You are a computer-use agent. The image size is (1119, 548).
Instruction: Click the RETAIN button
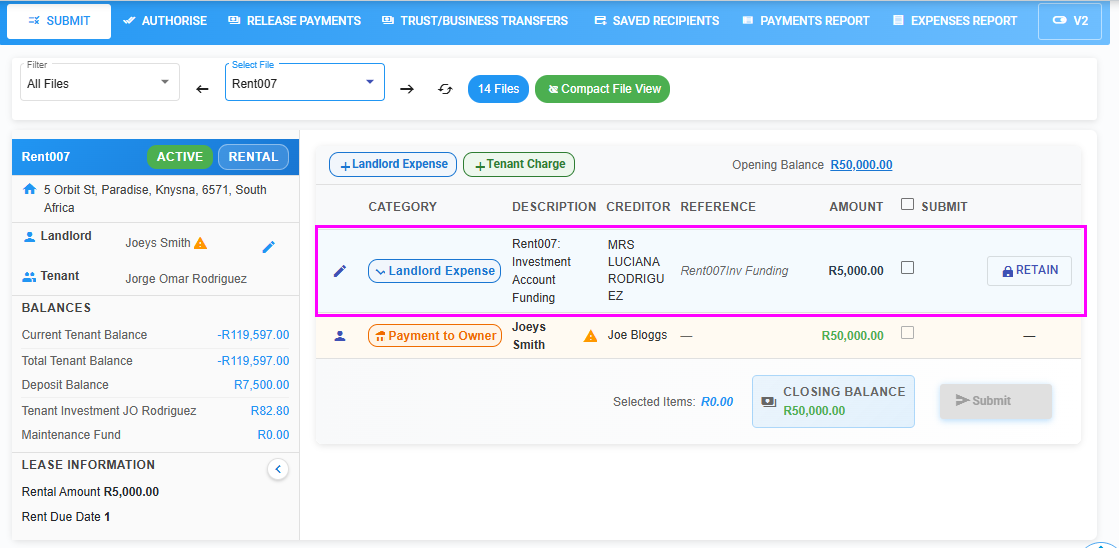point(1029,271)
